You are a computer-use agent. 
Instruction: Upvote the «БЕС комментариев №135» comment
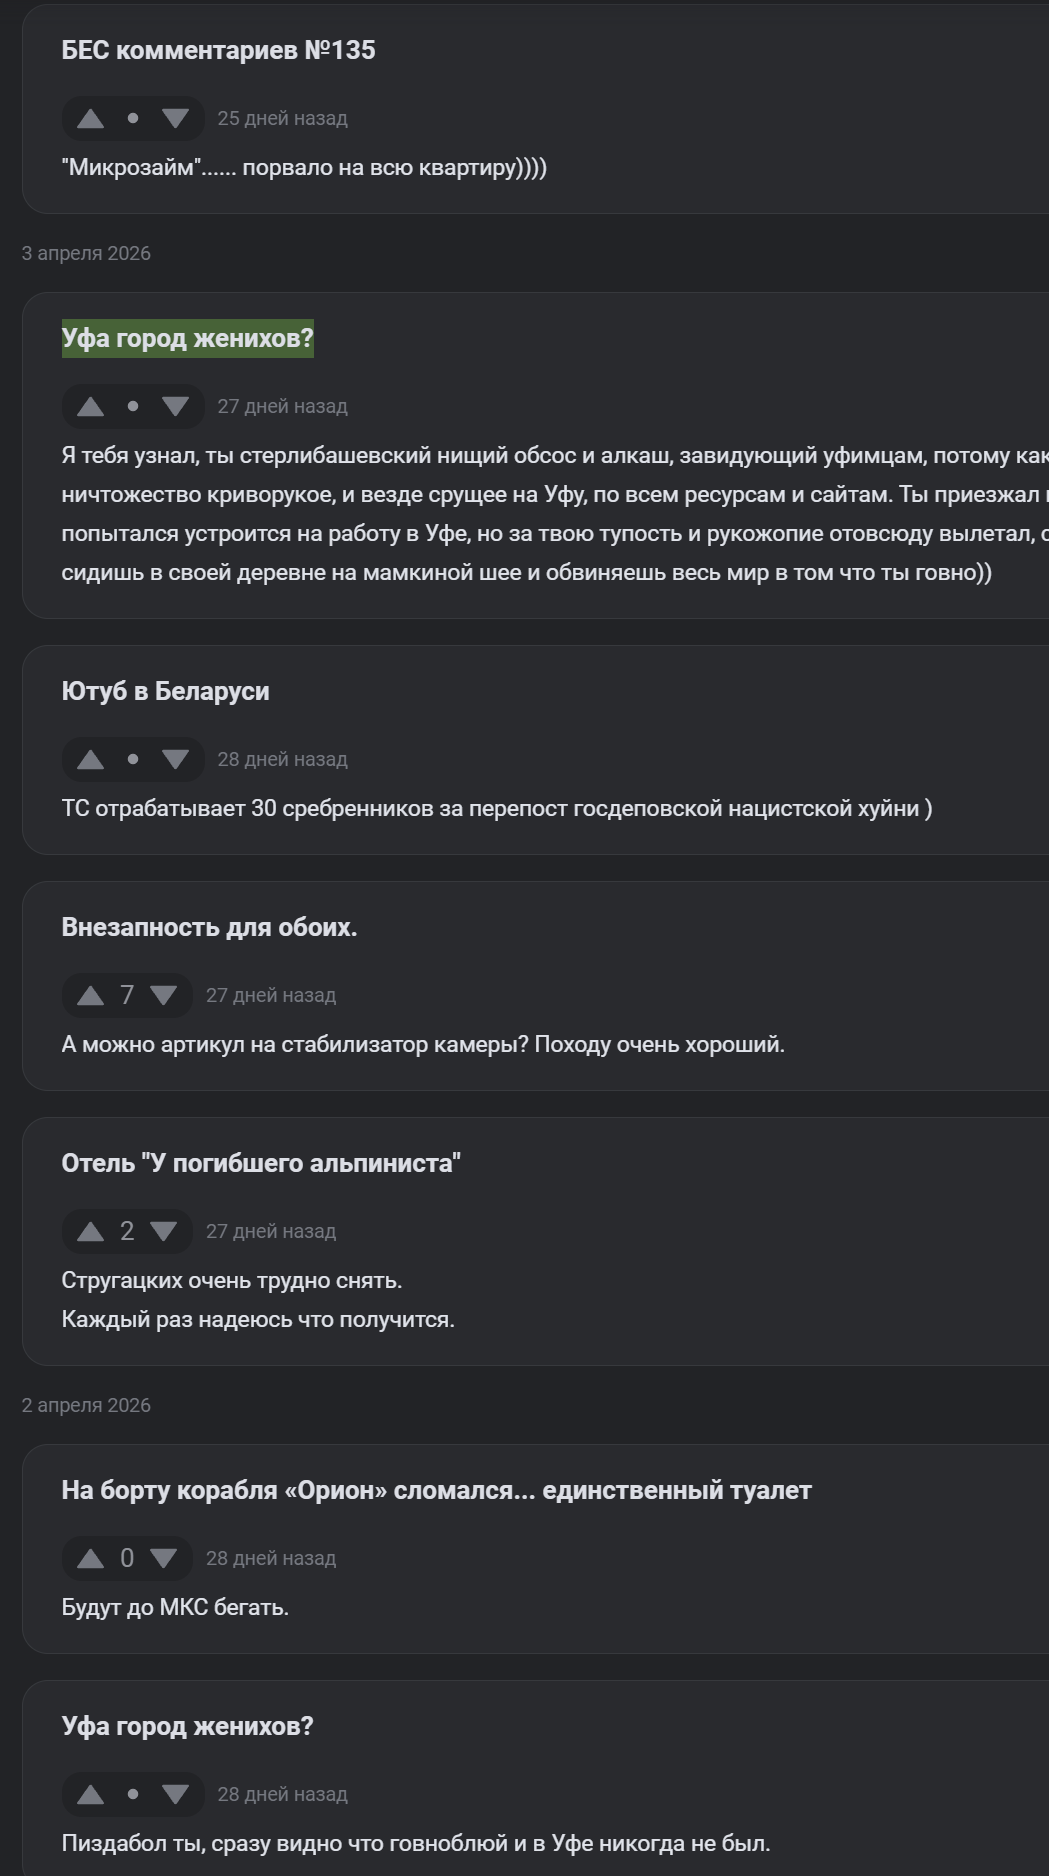(x=91, y=119)
